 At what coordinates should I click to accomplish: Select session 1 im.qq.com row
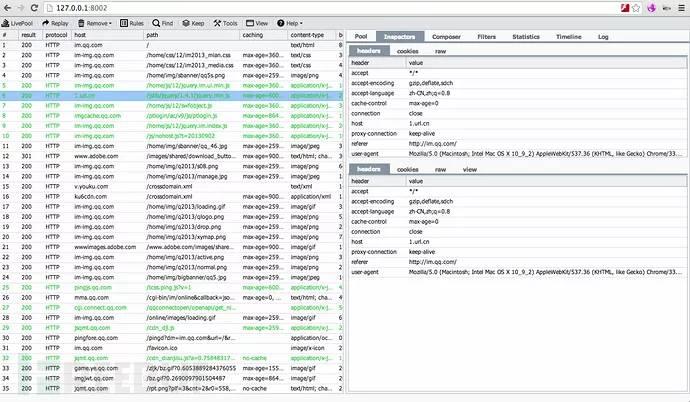(x=172, y=45)
